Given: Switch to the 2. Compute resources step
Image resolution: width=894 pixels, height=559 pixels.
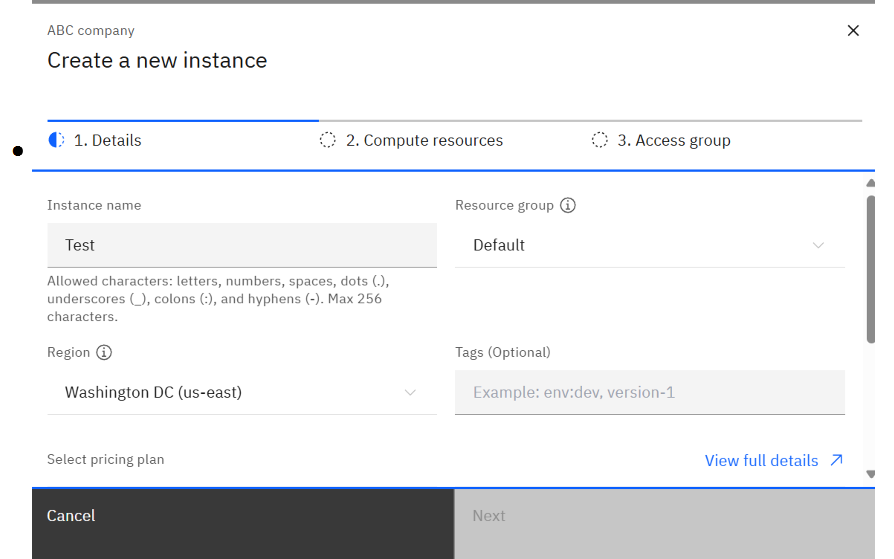Looking at the screenshot, I should 424,140.
